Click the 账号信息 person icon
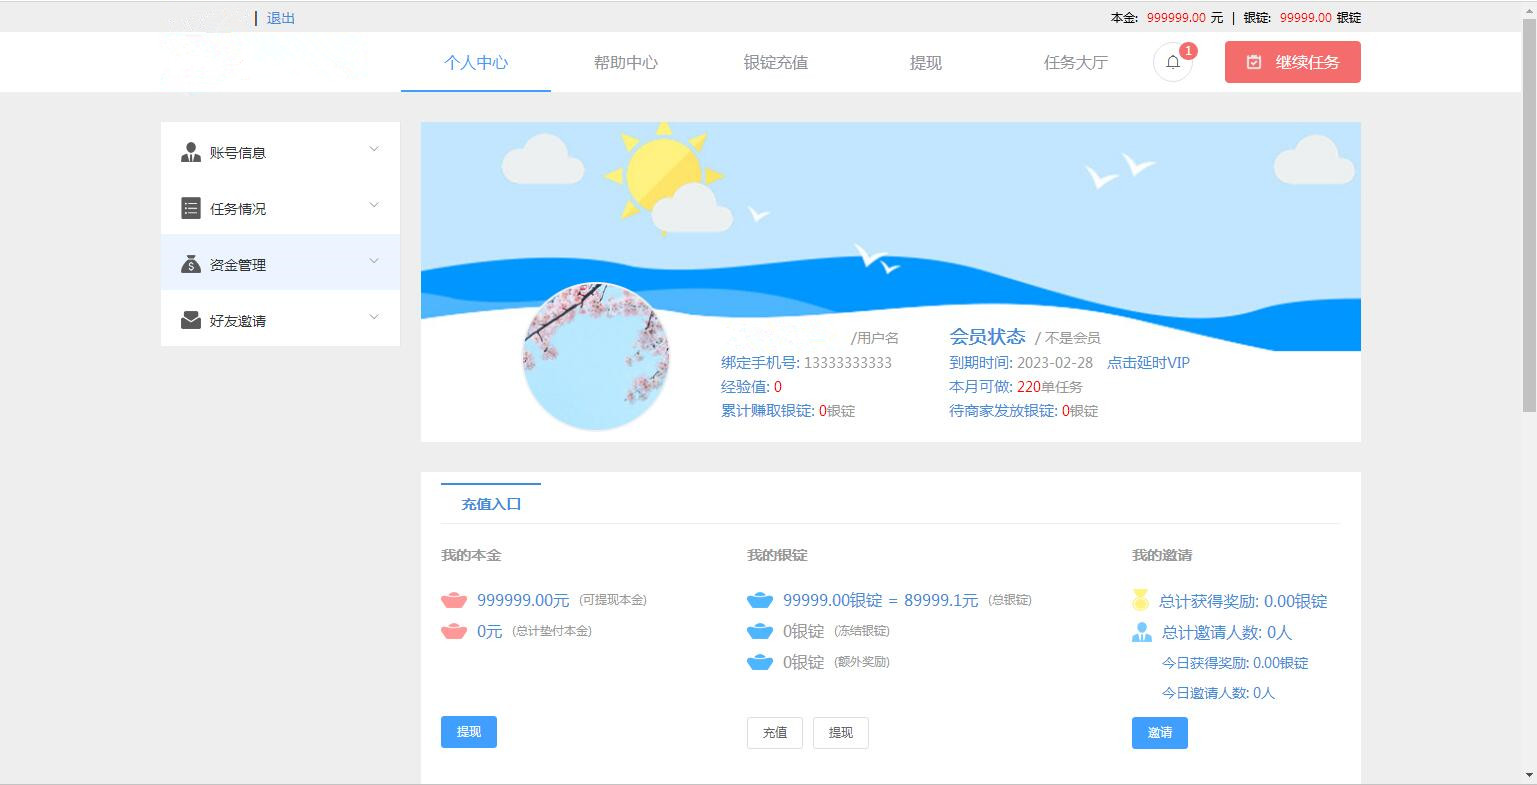This screenshot has height=785, width=1537. pyautogui.click(x=191, y=152)
